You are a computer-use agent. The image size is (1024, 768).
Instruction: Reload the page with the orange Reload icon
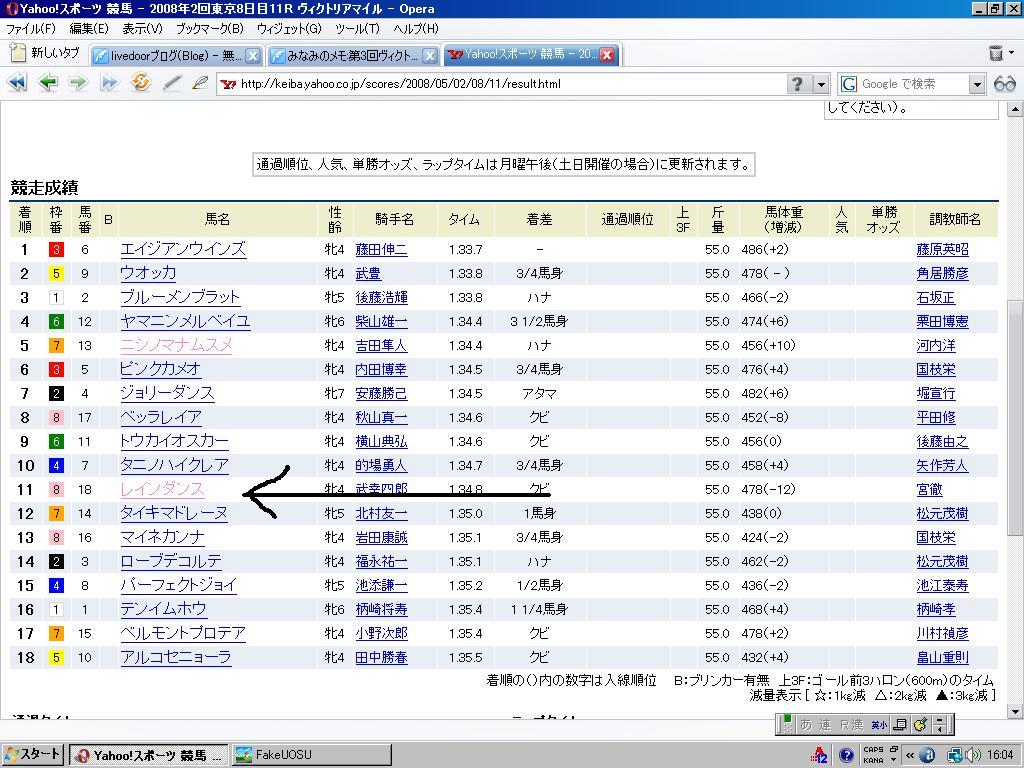[140, 83]
